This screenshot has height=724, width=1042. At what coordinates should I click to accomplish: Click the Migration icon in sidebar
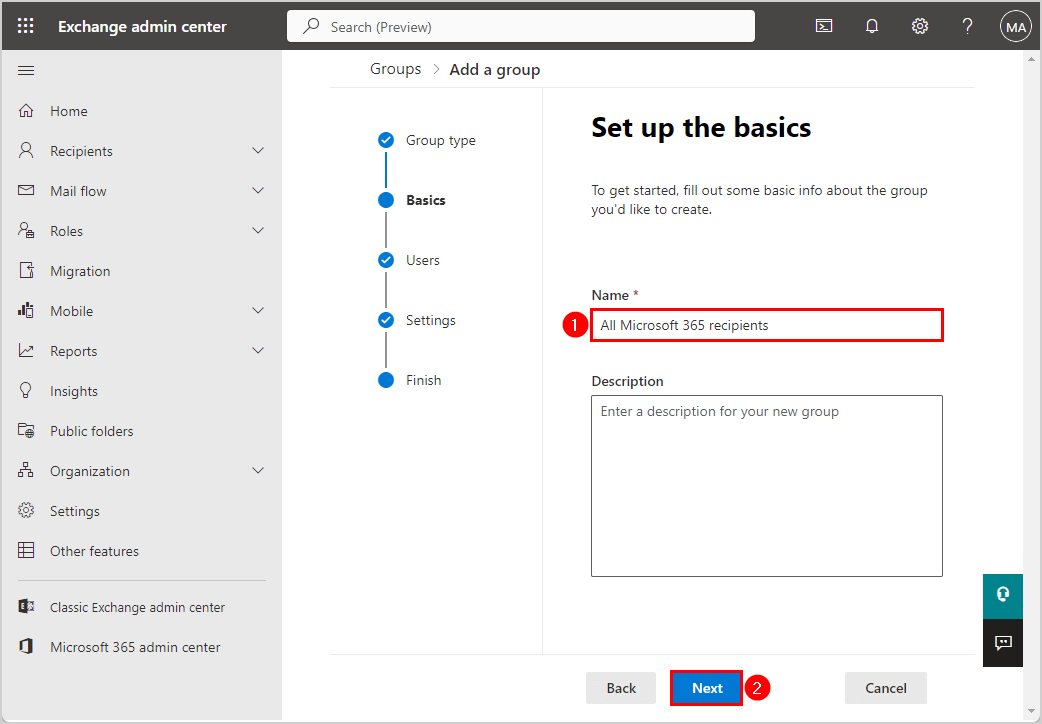26,271
